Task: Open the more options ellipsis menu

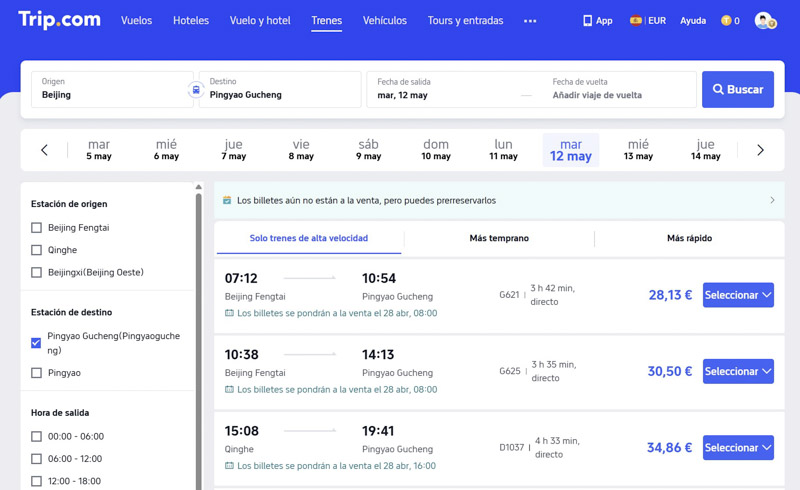Action: (530, 21)
